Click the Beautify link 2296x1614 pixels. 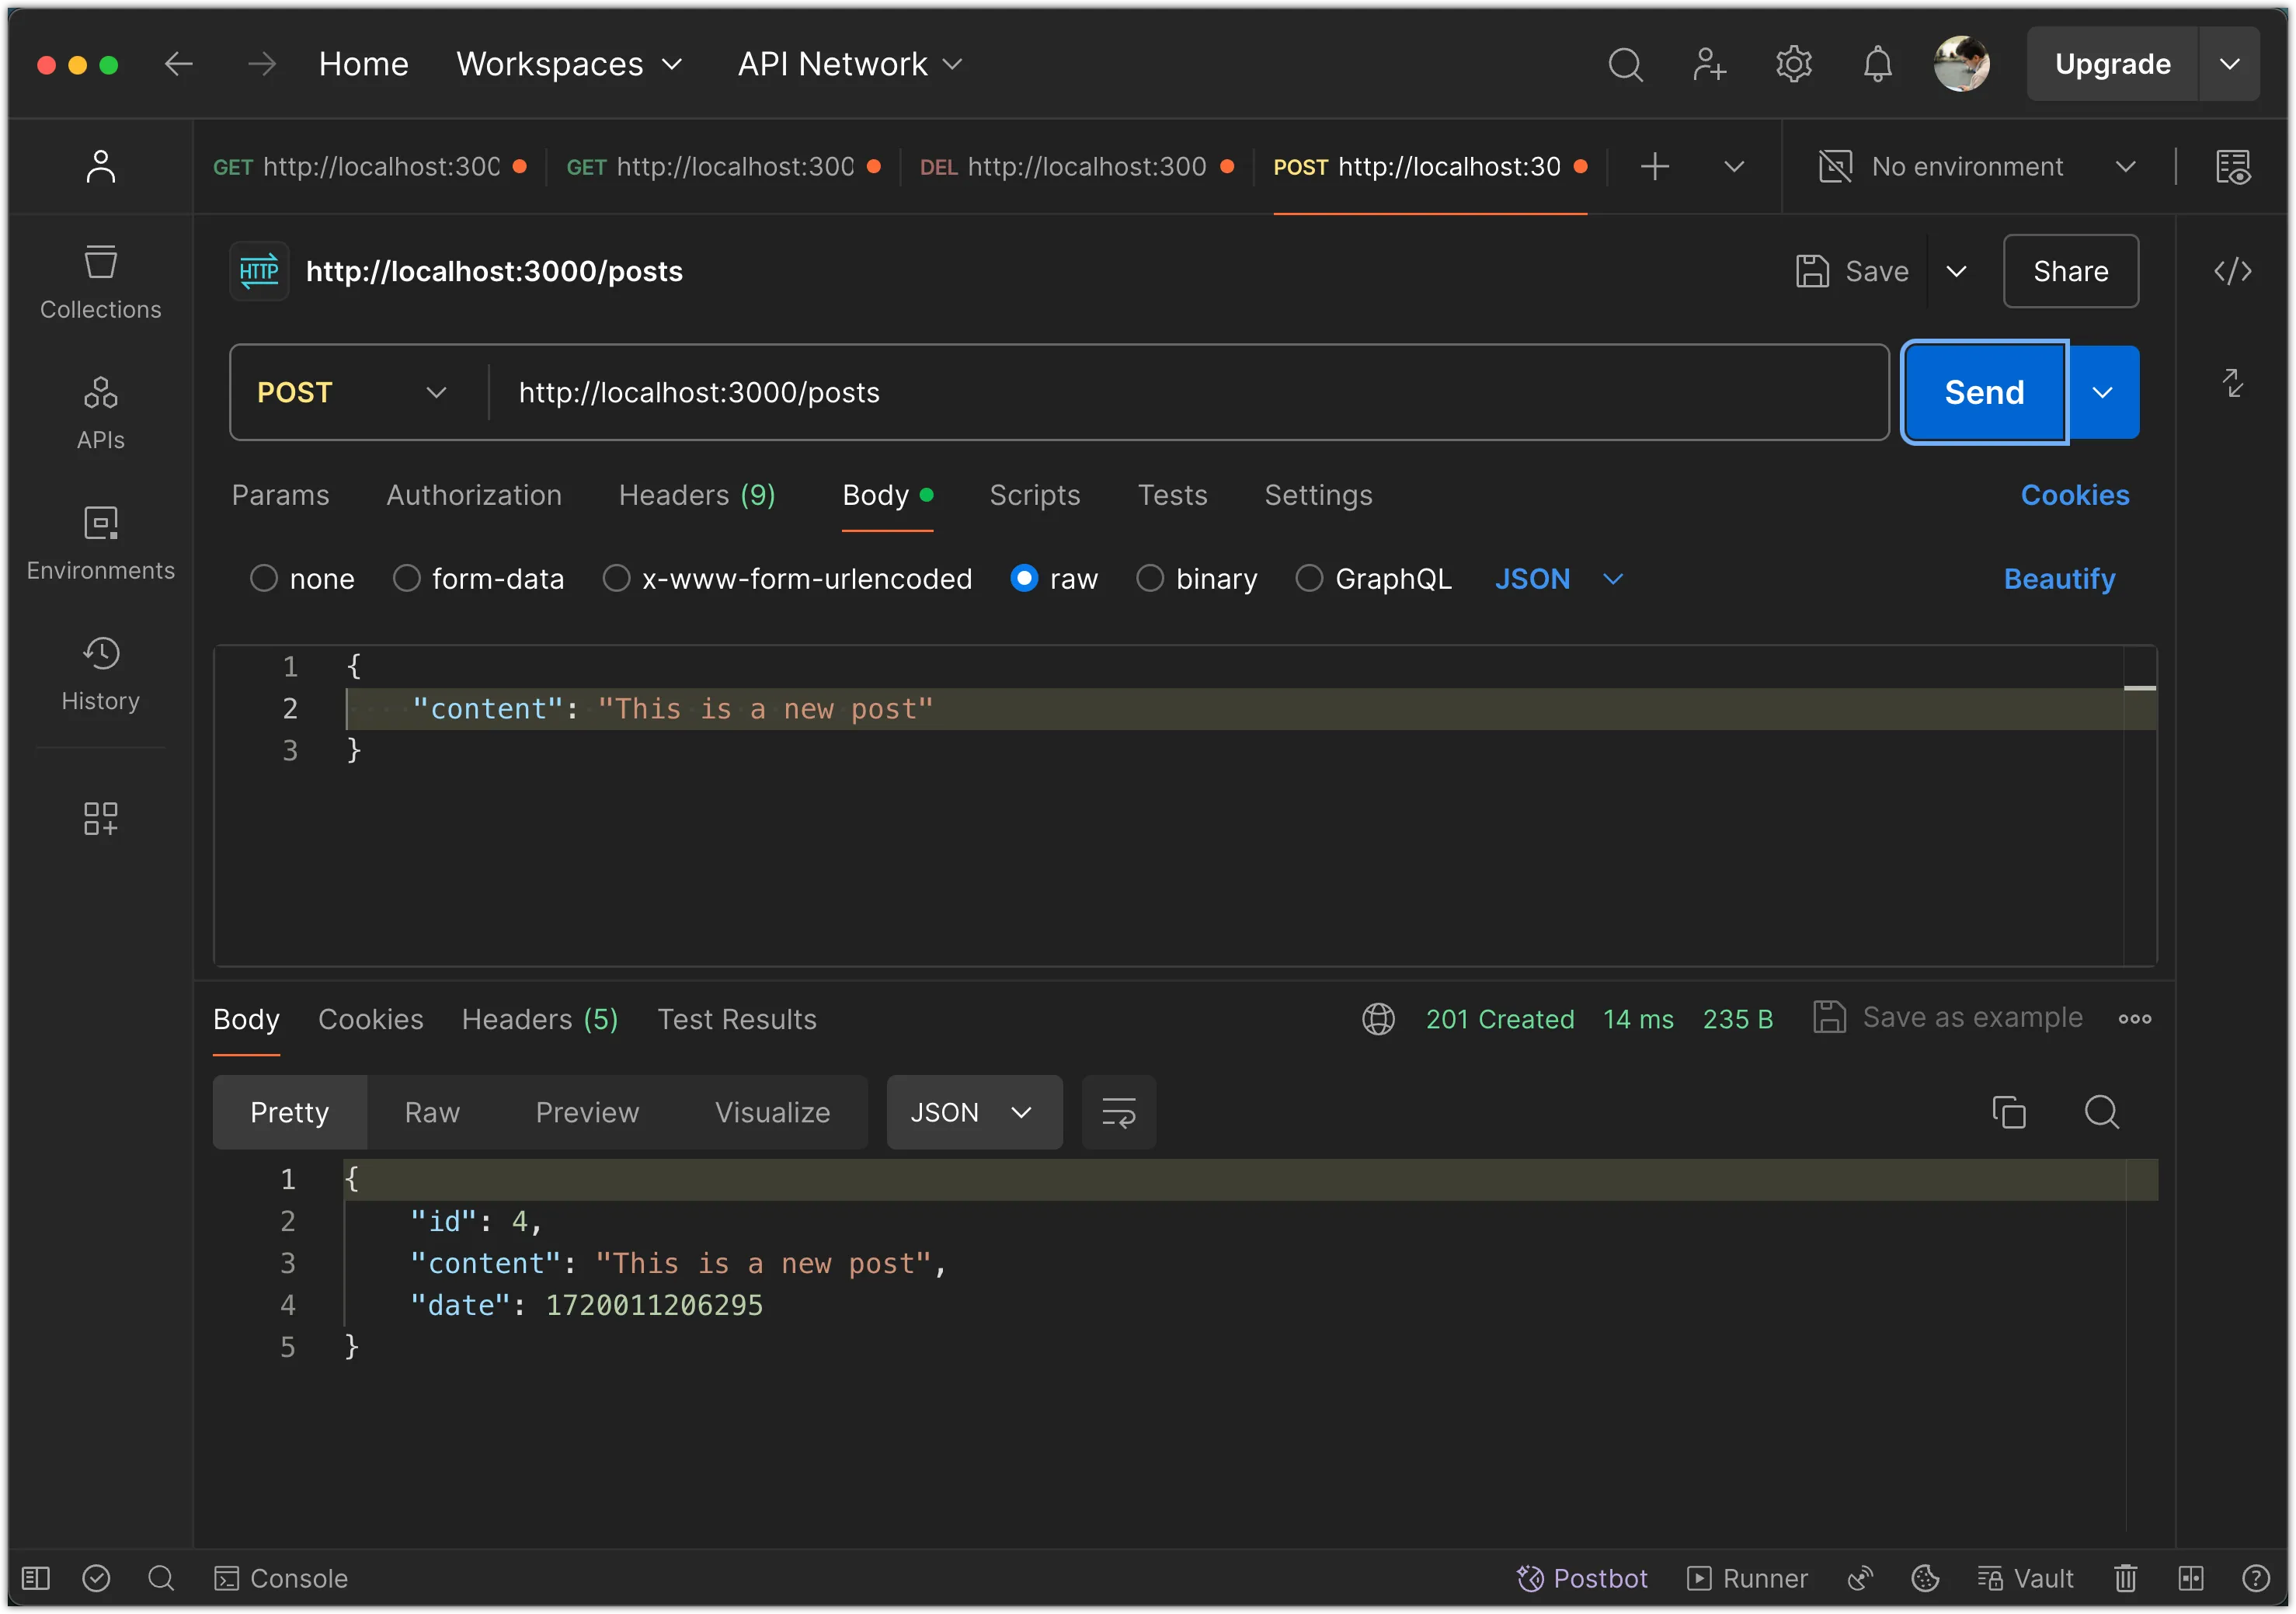click(x=2059, y=578)
